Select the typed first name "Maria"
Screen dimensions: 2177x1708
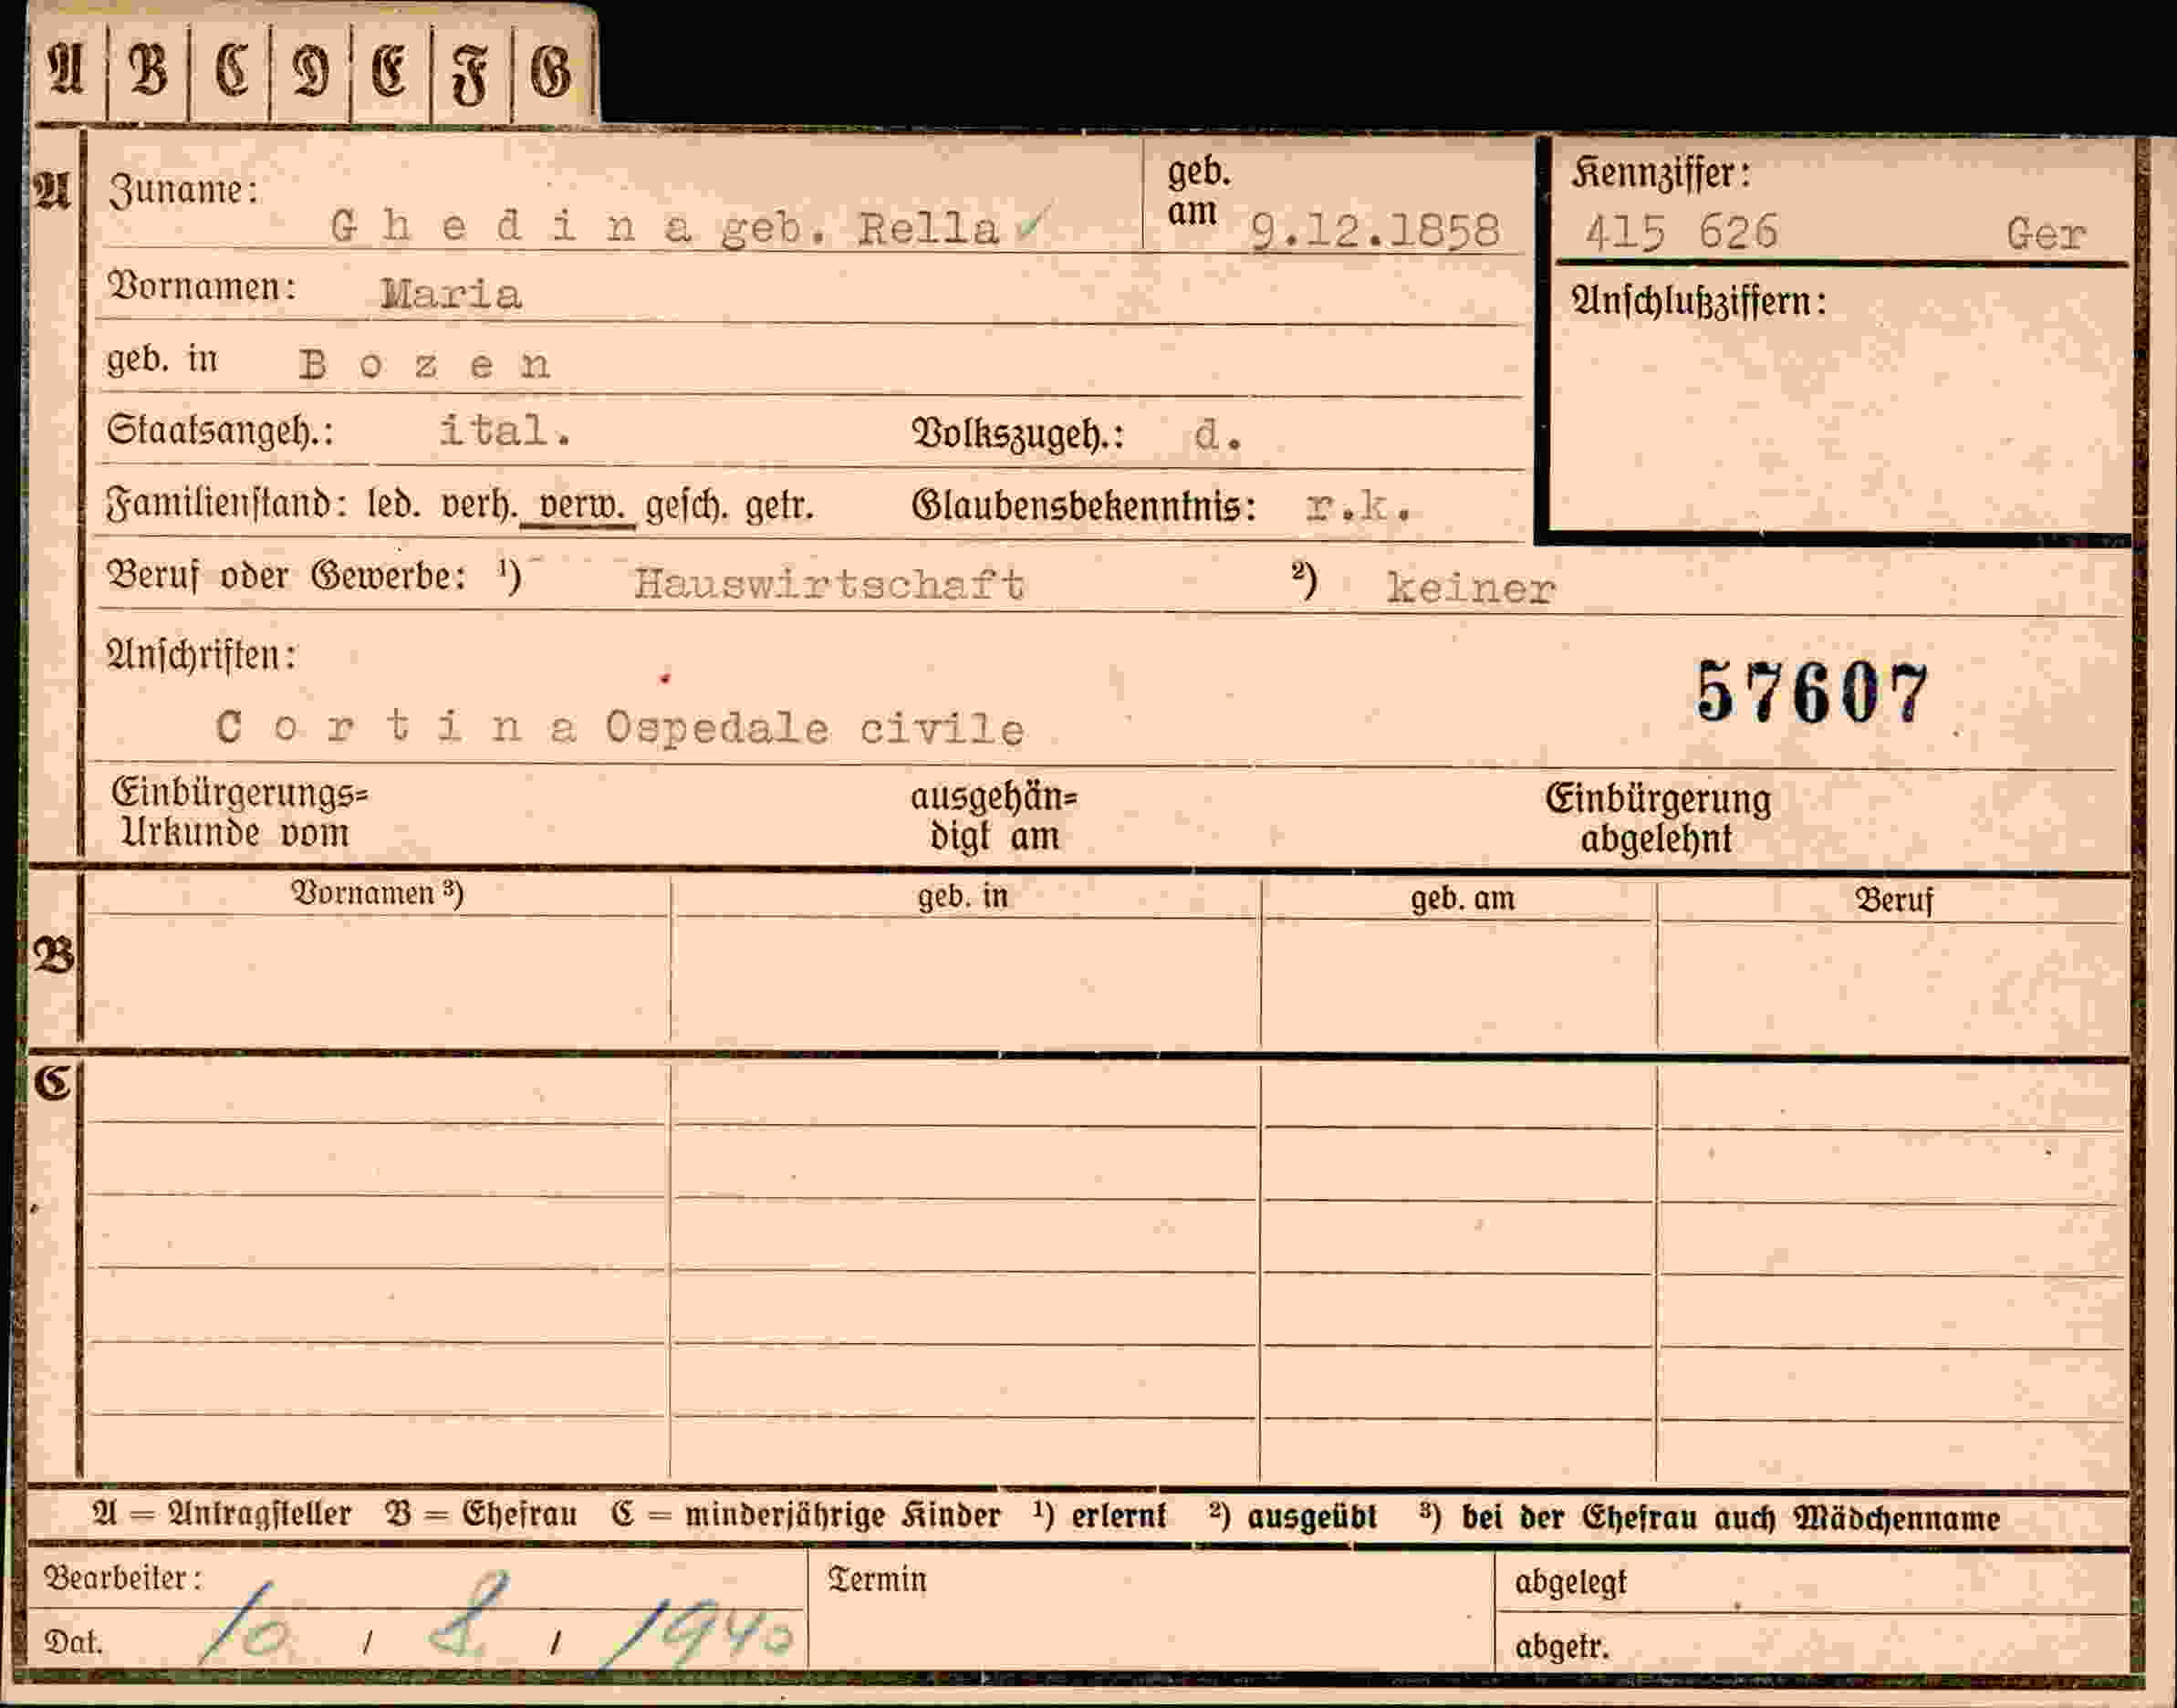pos(451,294)
